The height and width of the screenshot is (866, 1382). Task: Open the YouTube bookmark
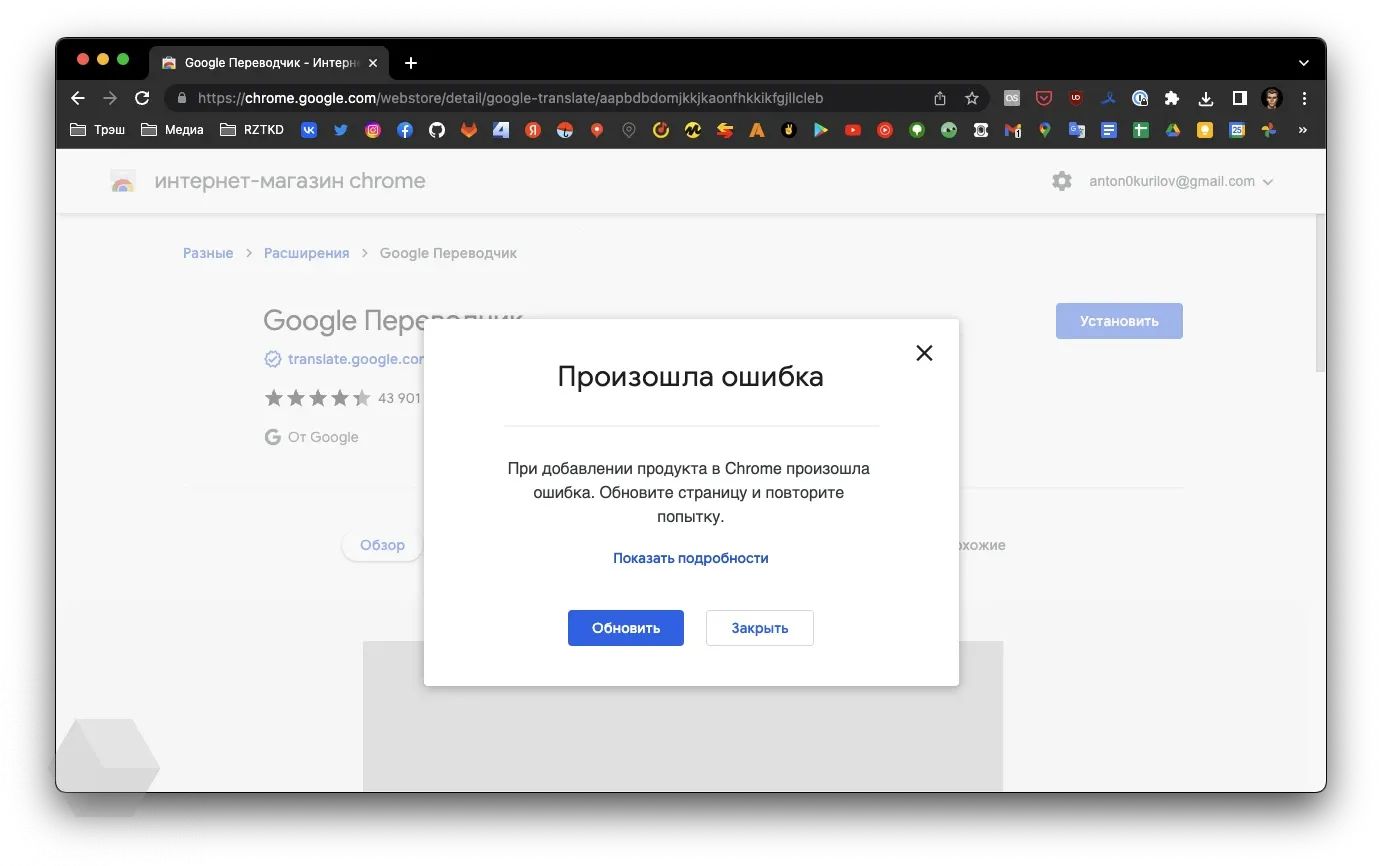(853, 130)
